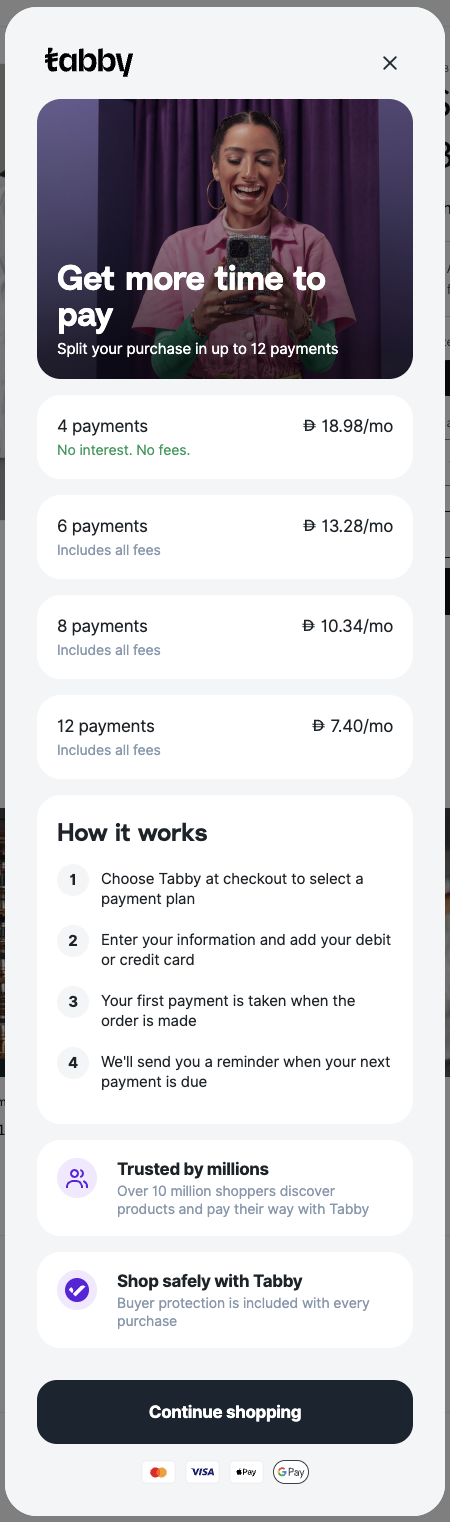This screenshot has width=450, height=1522.
Task: Click the Google Pay icon
Action: 291,1472
